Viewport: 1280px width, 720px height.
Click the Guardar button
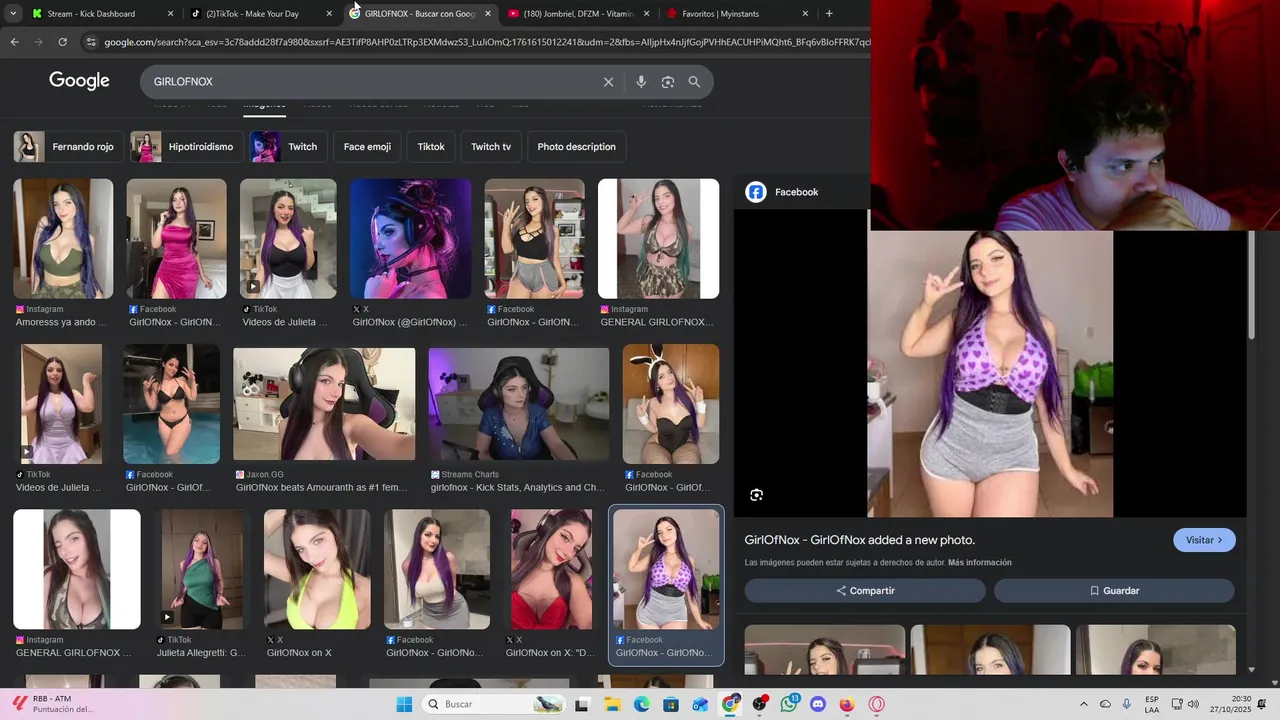pyautogui.click(x=1114, y=591)
